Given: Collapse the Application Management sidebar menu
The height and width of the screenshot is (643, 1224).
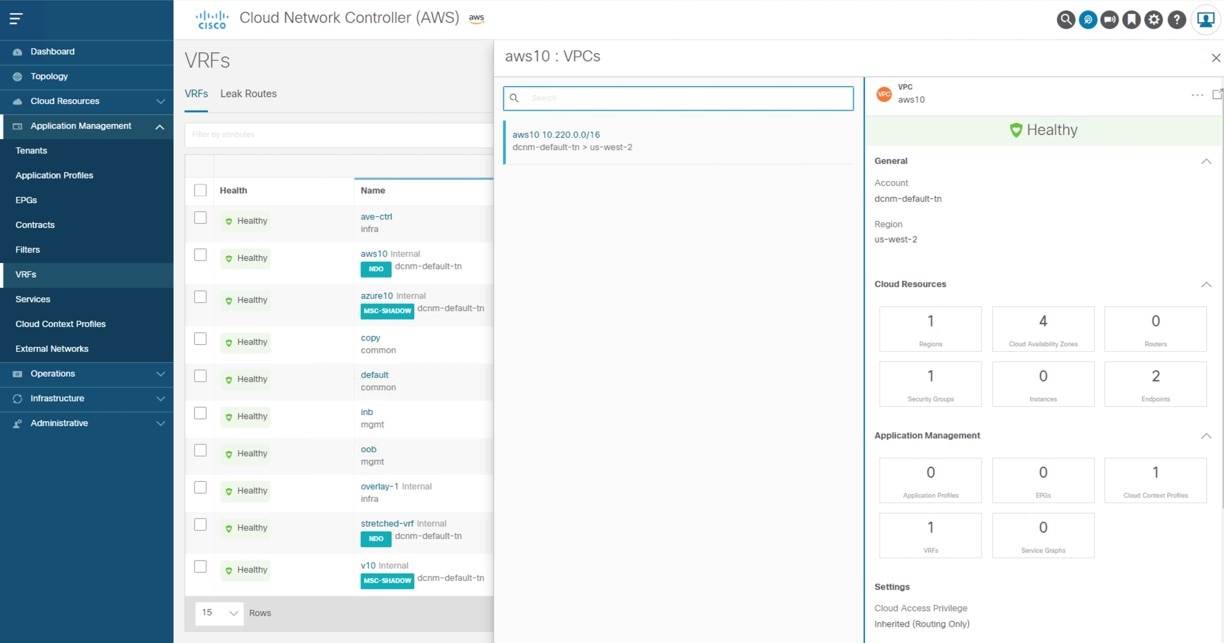Looking at the screenshot, I should 160,127.
